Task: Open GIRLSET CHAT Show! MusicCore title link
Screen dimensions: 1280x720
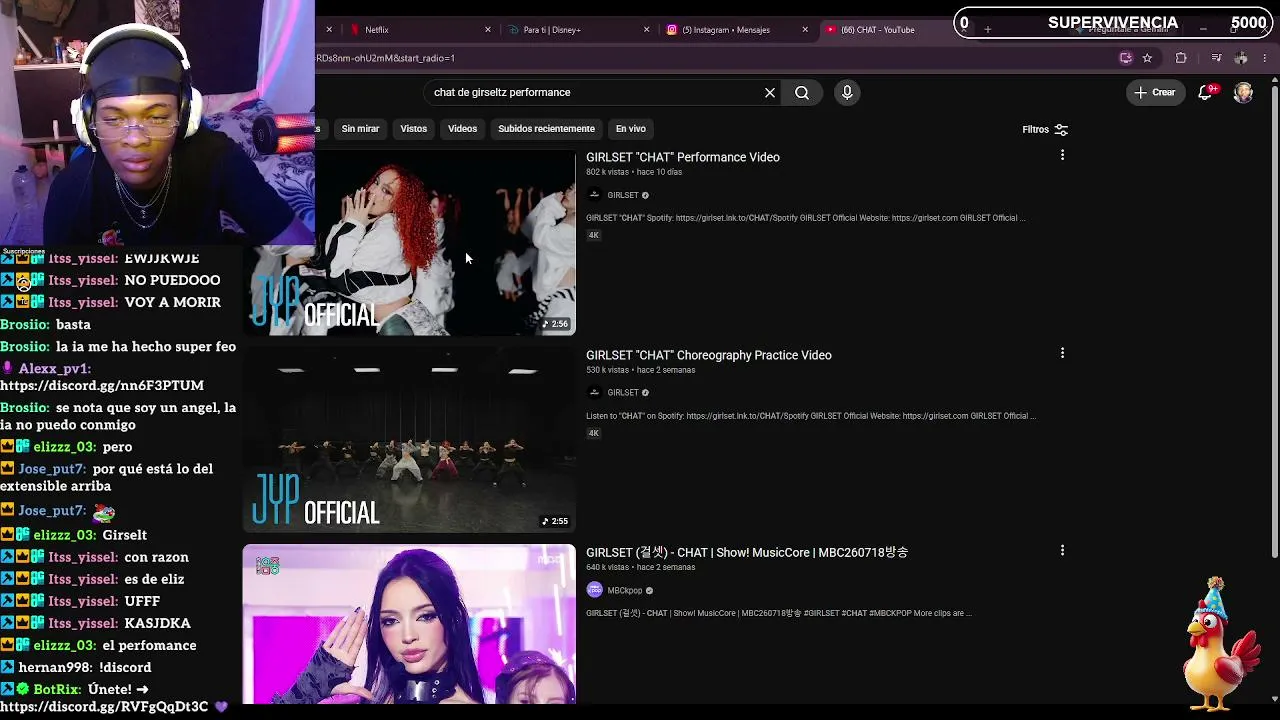Action: [x=747, y=552]
